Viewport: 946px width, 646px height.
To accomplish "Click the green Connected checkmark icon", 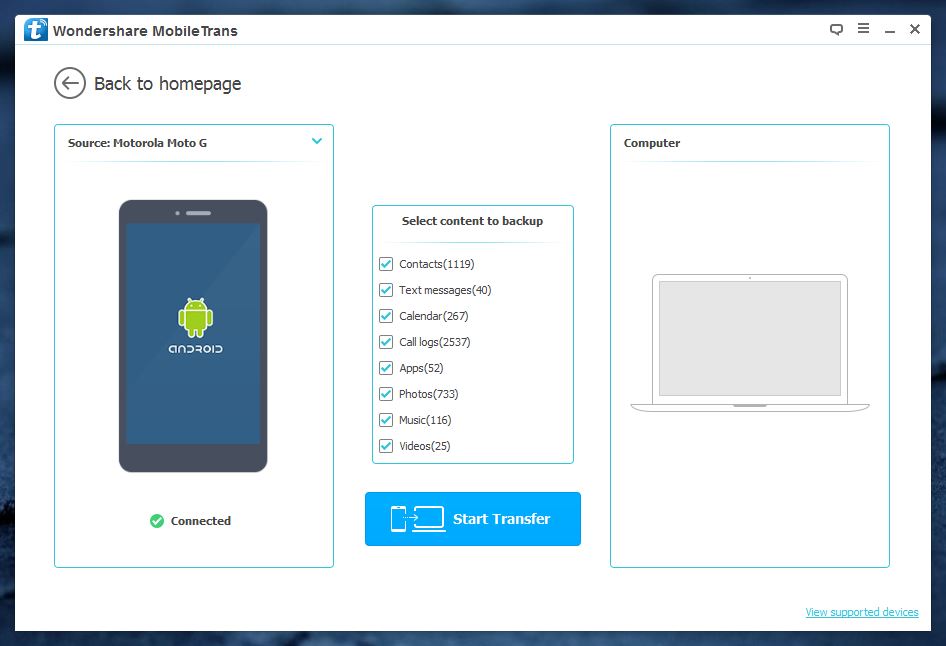I will pyautogui.click(x=157, y=521).
